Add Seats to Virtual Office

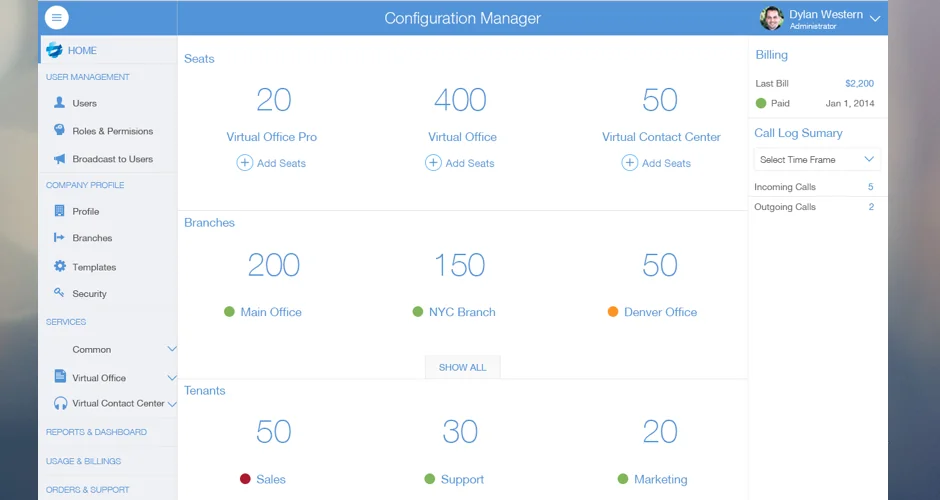click(x=470, y=163)
